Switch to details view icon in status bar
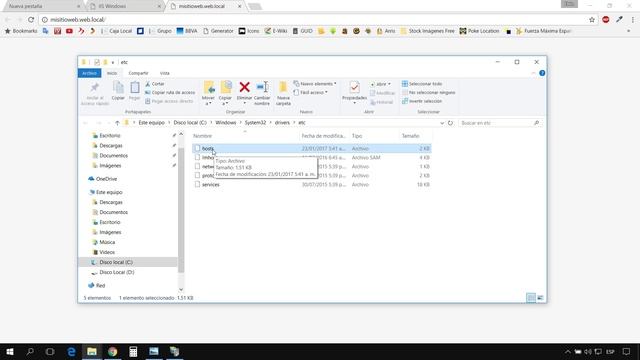Screen dimensions: 640x360 click(531, 298)
